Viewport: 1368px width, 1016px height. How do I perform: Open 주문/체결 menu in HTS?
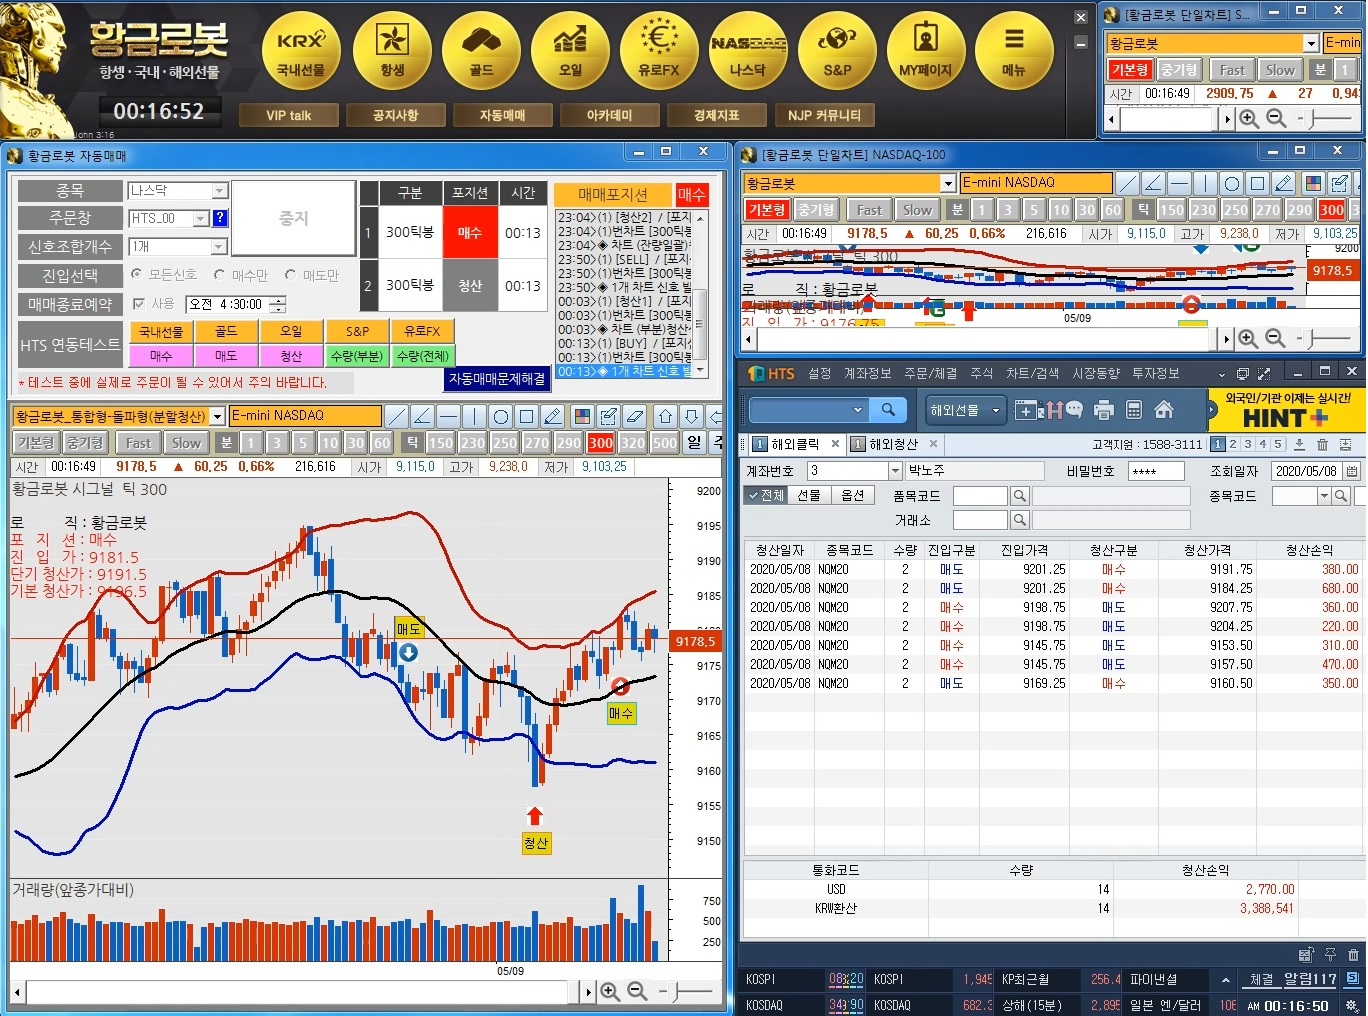930,373
